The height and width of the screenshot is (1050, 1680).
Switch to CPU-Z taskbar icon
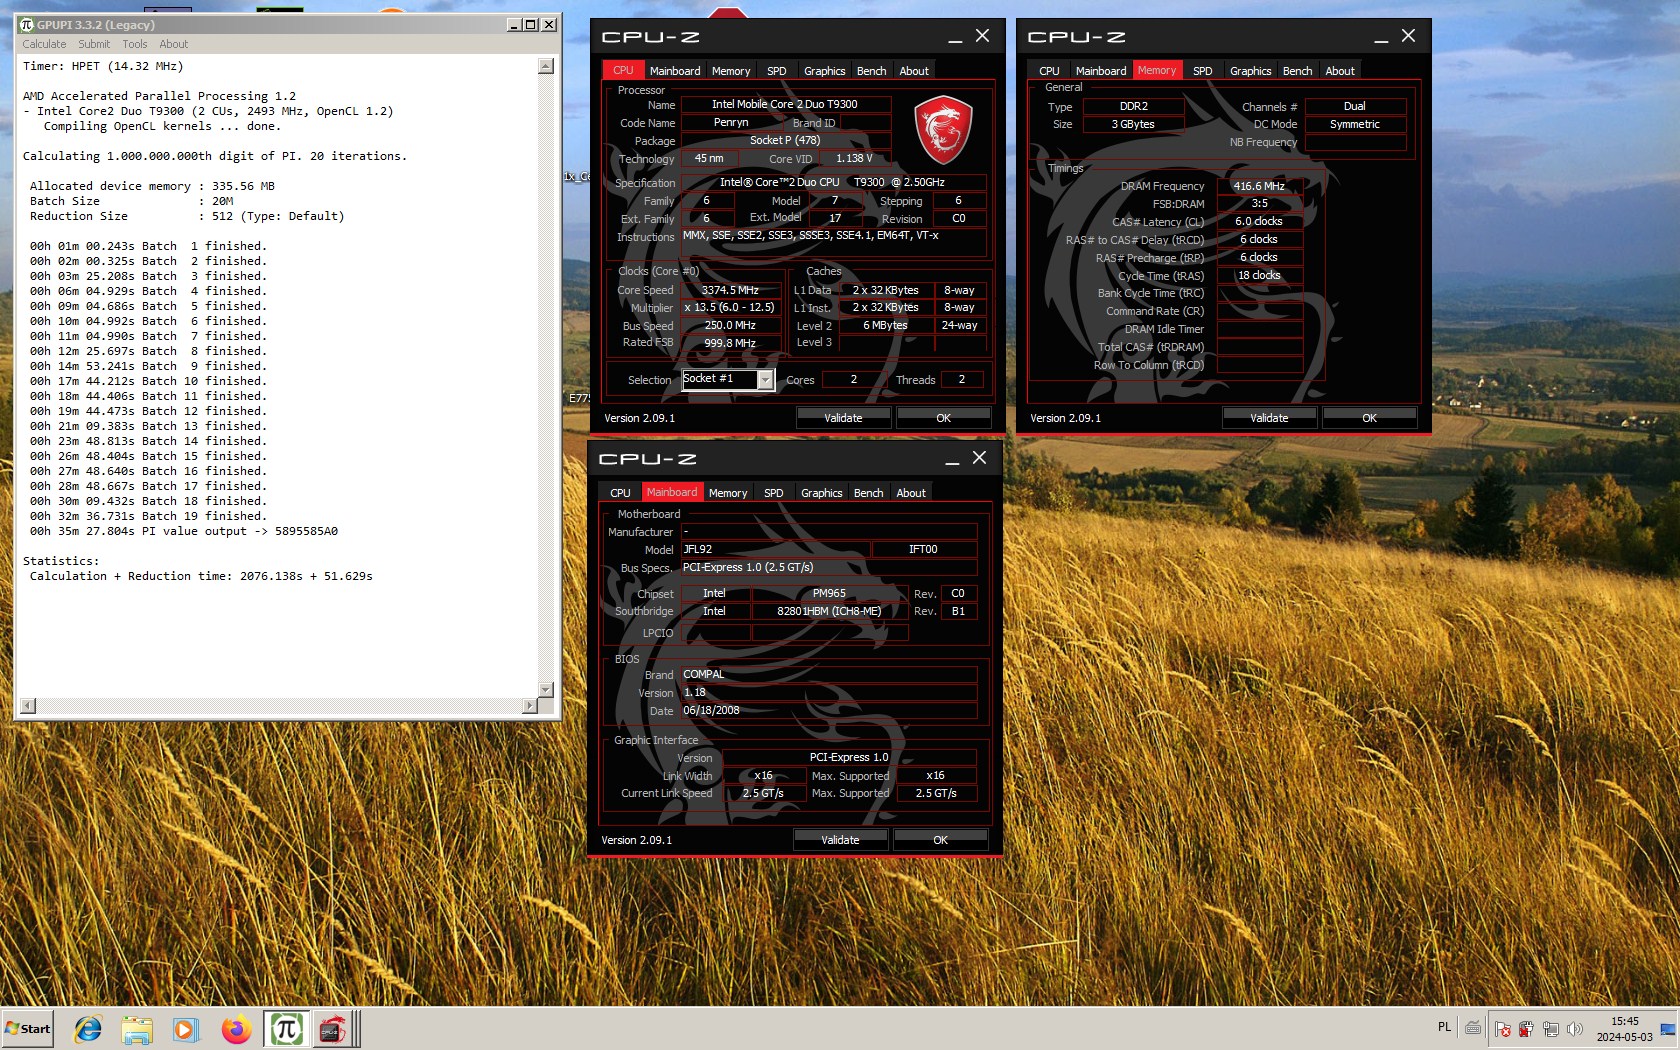(333, 1029)
